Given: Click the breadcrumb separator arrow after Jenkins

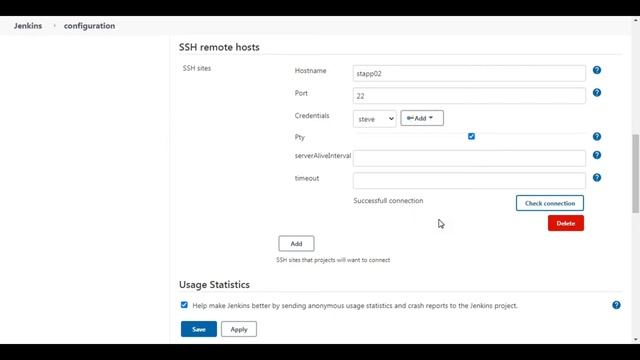Looking at the screenshot, I should click(x=54, y=26).
